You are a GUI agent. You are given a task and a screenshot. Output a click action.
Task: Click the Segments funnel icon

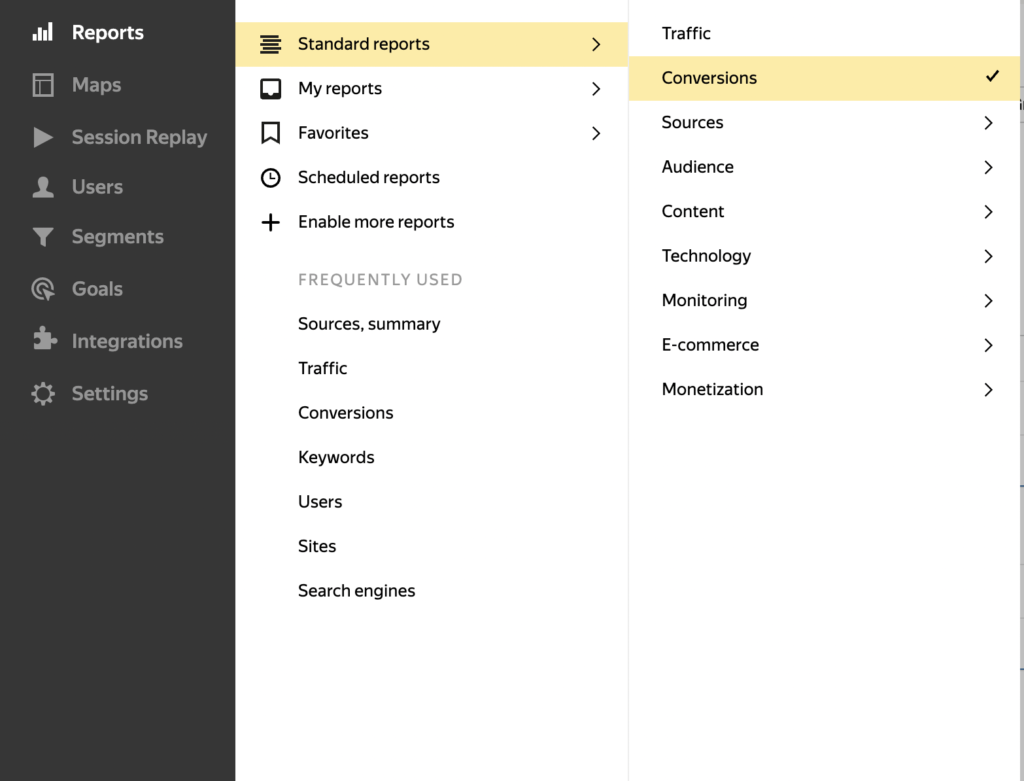pyautogui.click(x=42, y=236)
